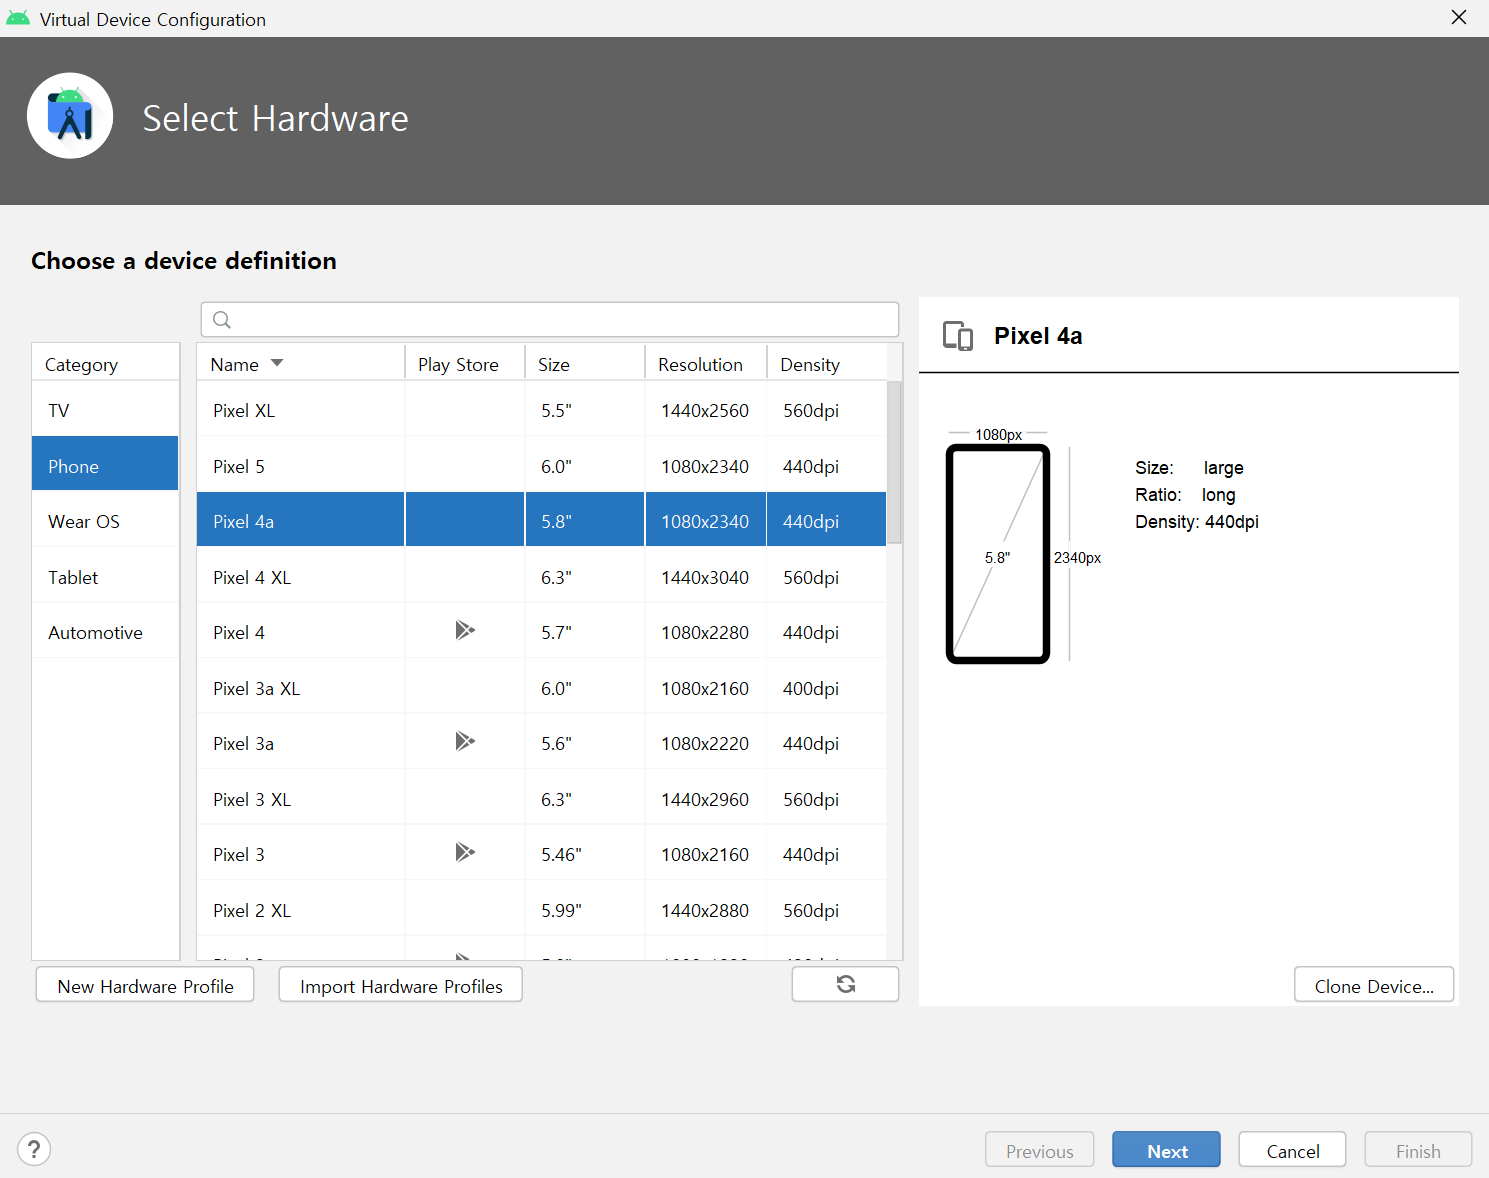Click the refresh device list button
The width and height of the screenshot is (1489, 1178).
(845, 984)
